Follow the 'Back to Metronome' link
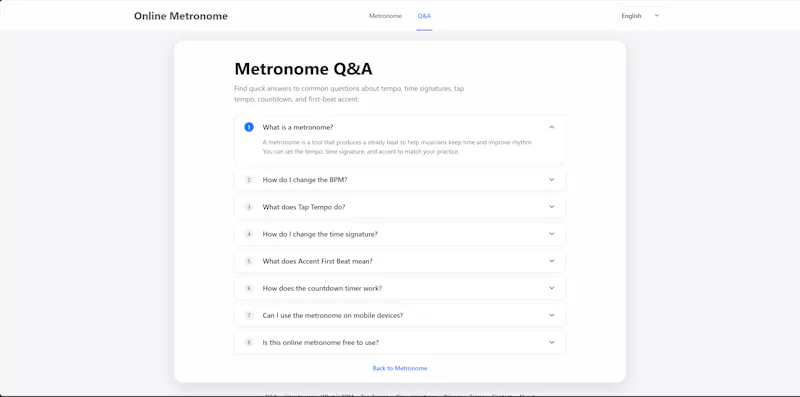The width and height of the screenshot is (800, 397). pos(400,368)
